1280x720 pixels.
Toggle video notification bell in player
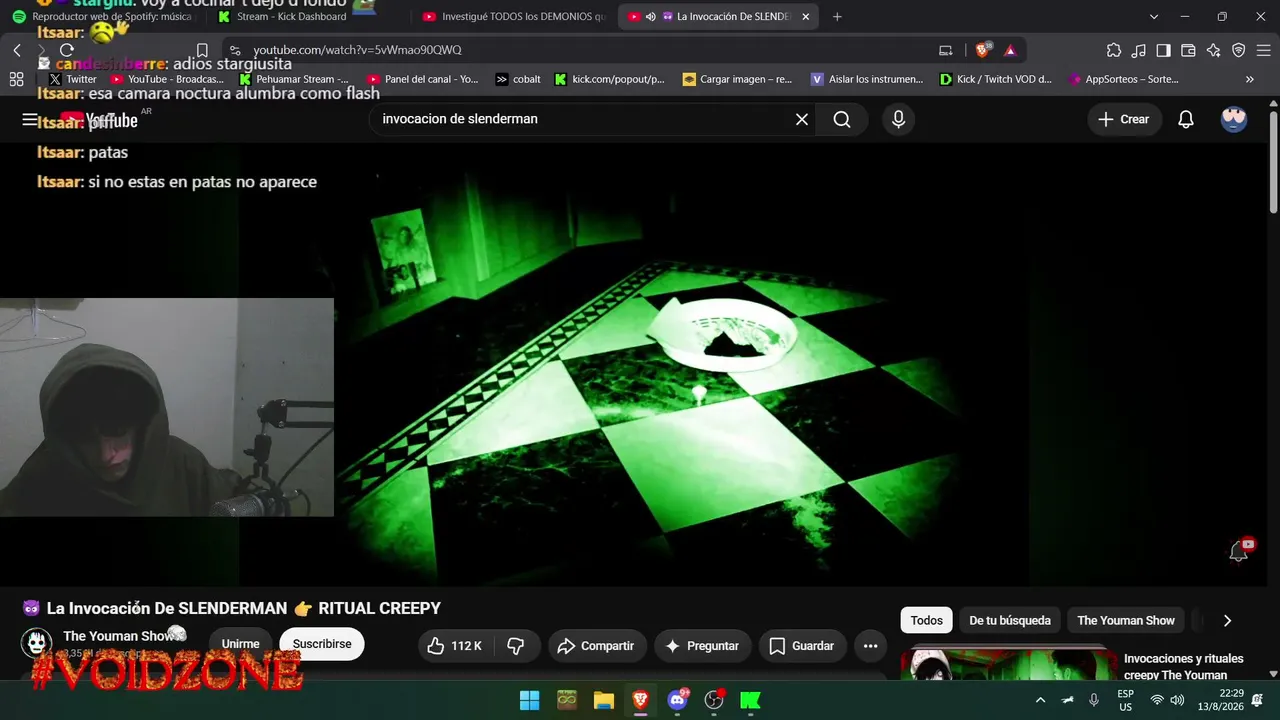point(1240,551)
